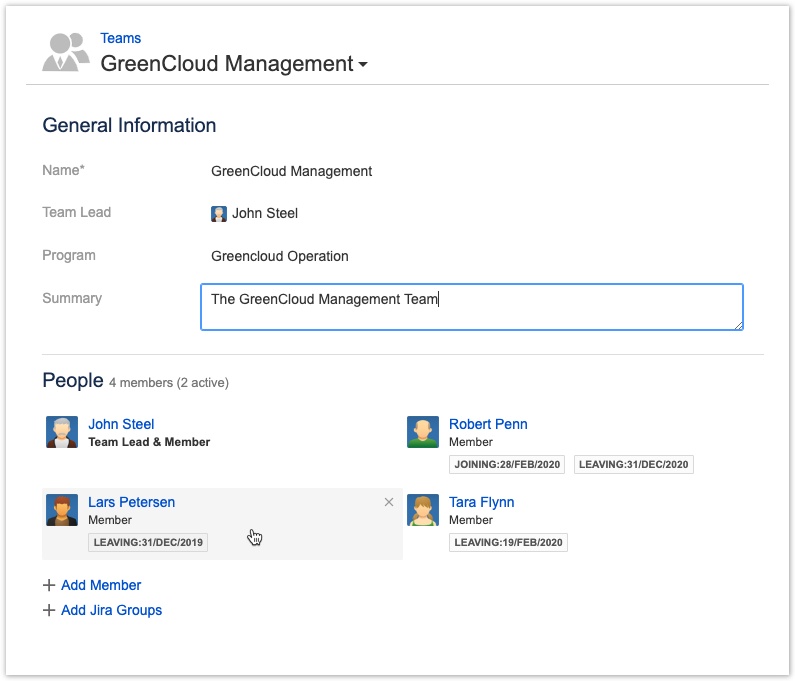Viewport: 795px width, 681px height.
Task: Open the GreenCloud Management team dropdown
Action: (362, 65)
